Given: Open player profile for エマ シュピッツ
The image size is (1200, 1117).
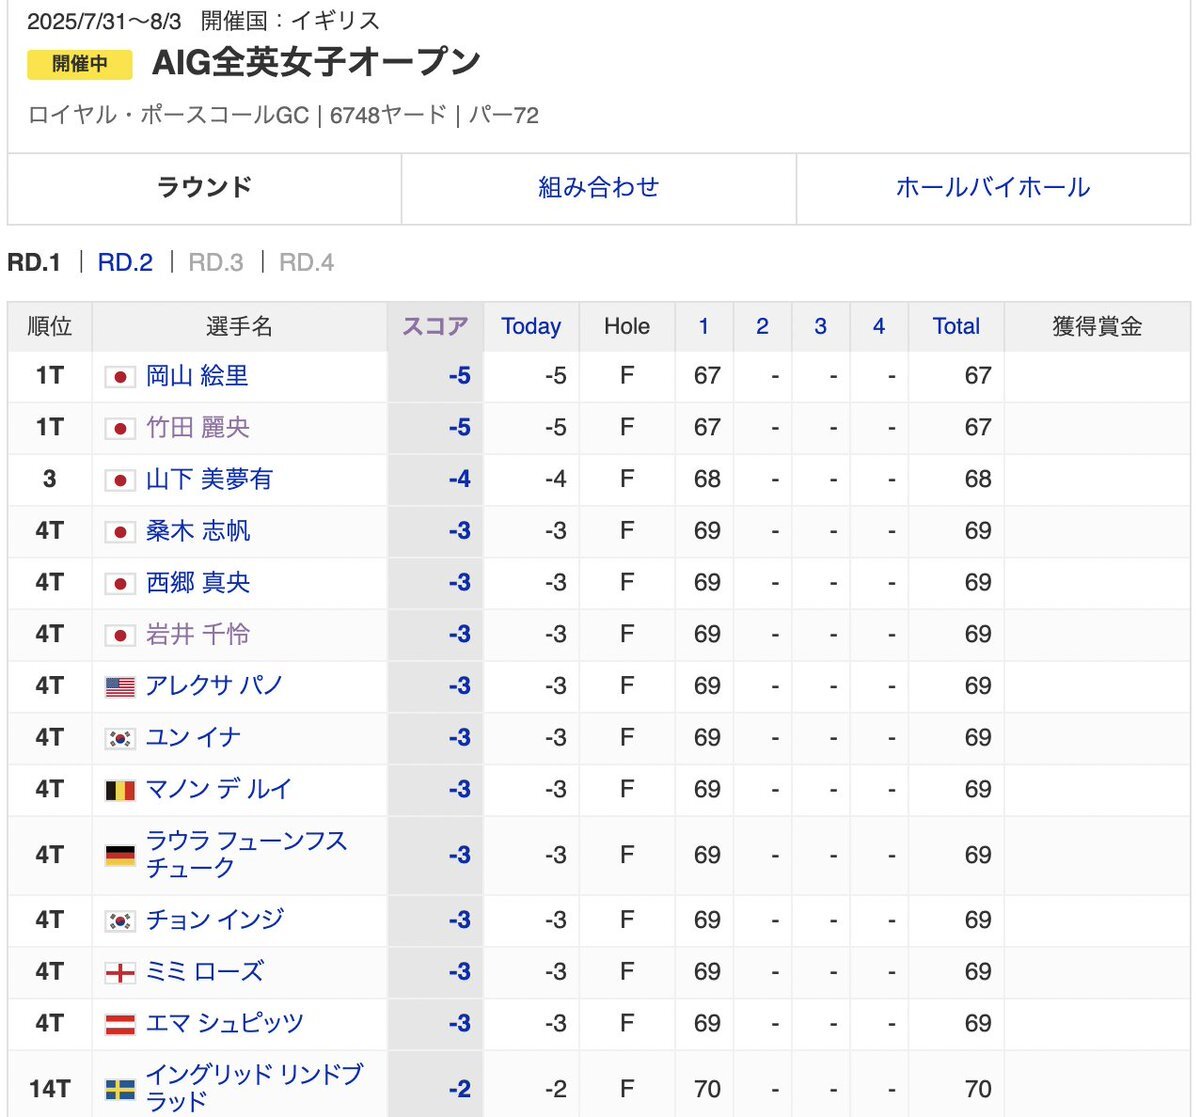Looking at the screenshot, I should [224, 1024].
